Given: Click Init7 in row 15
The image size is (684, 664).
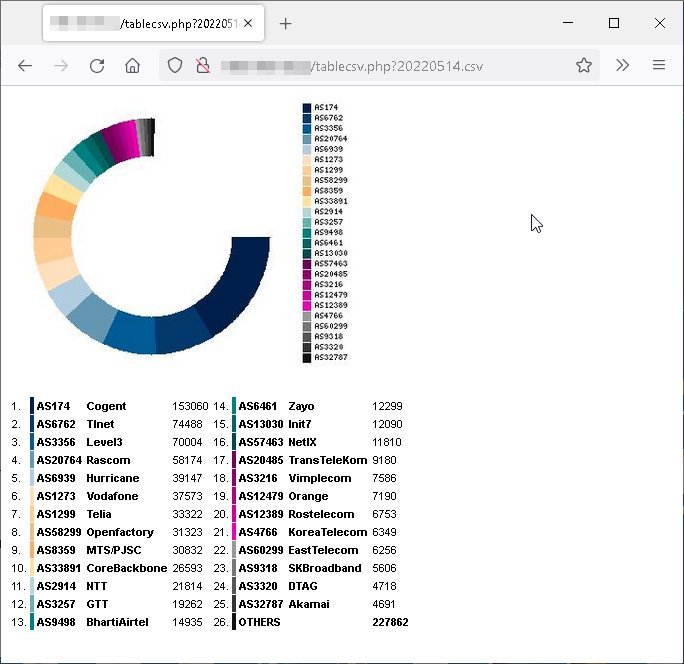Looking at the screenshot, I should (300, 424).
